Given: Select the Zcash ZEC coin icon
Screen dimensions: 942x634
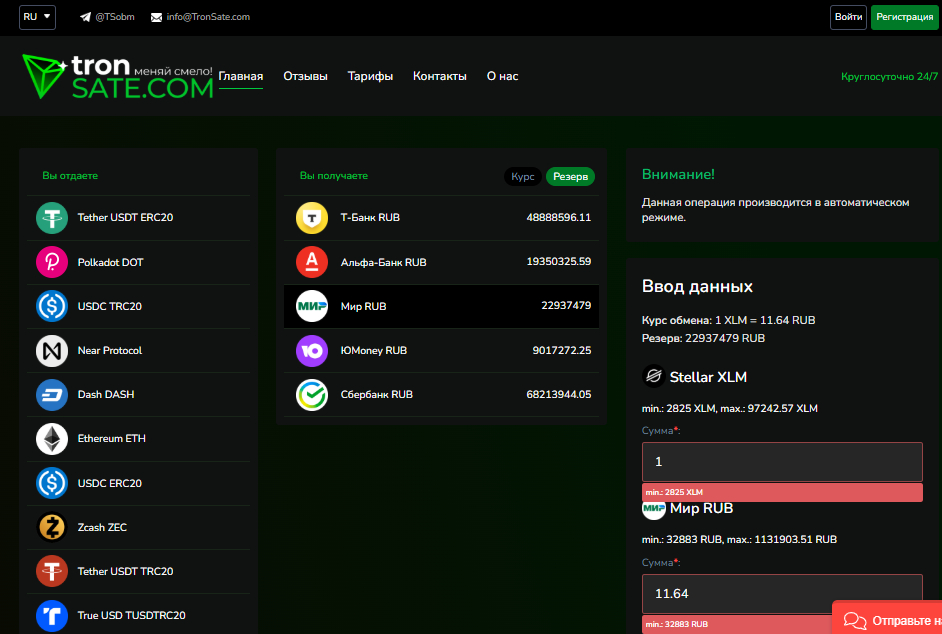Looking at the screenshot, I should (52, 527).
